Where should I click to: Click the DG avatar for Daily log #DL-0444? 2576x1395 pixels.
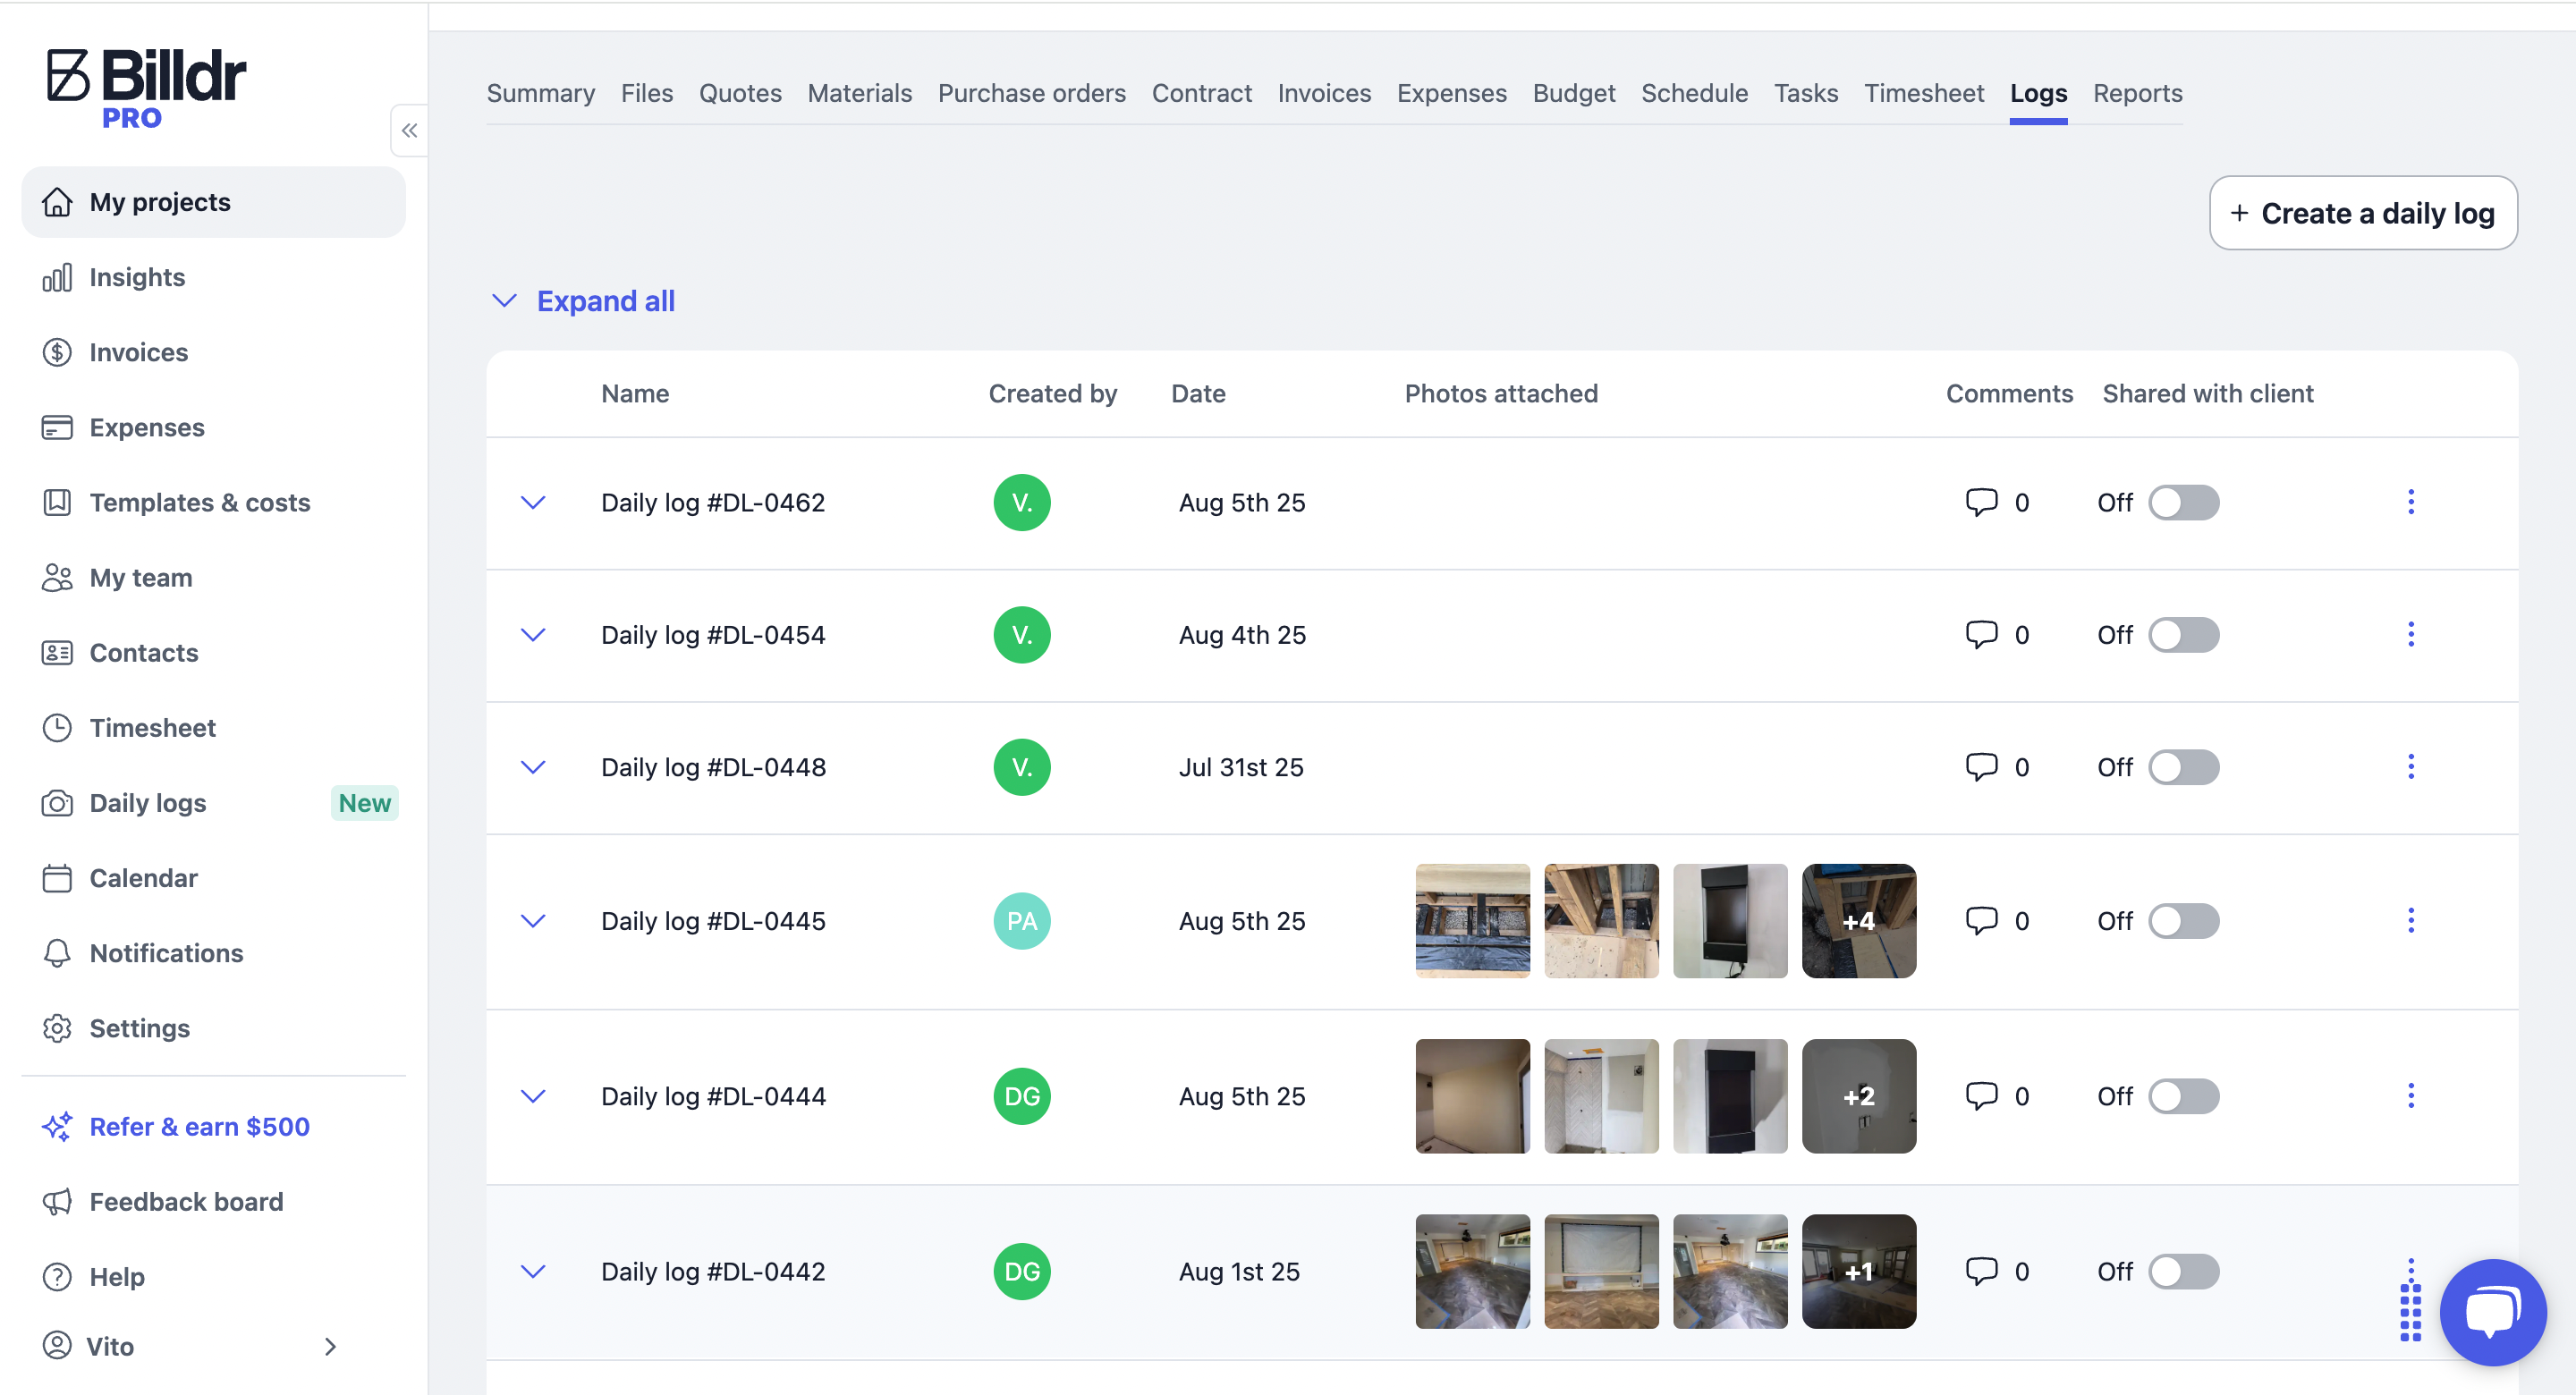click(x=1021, y=1095)
